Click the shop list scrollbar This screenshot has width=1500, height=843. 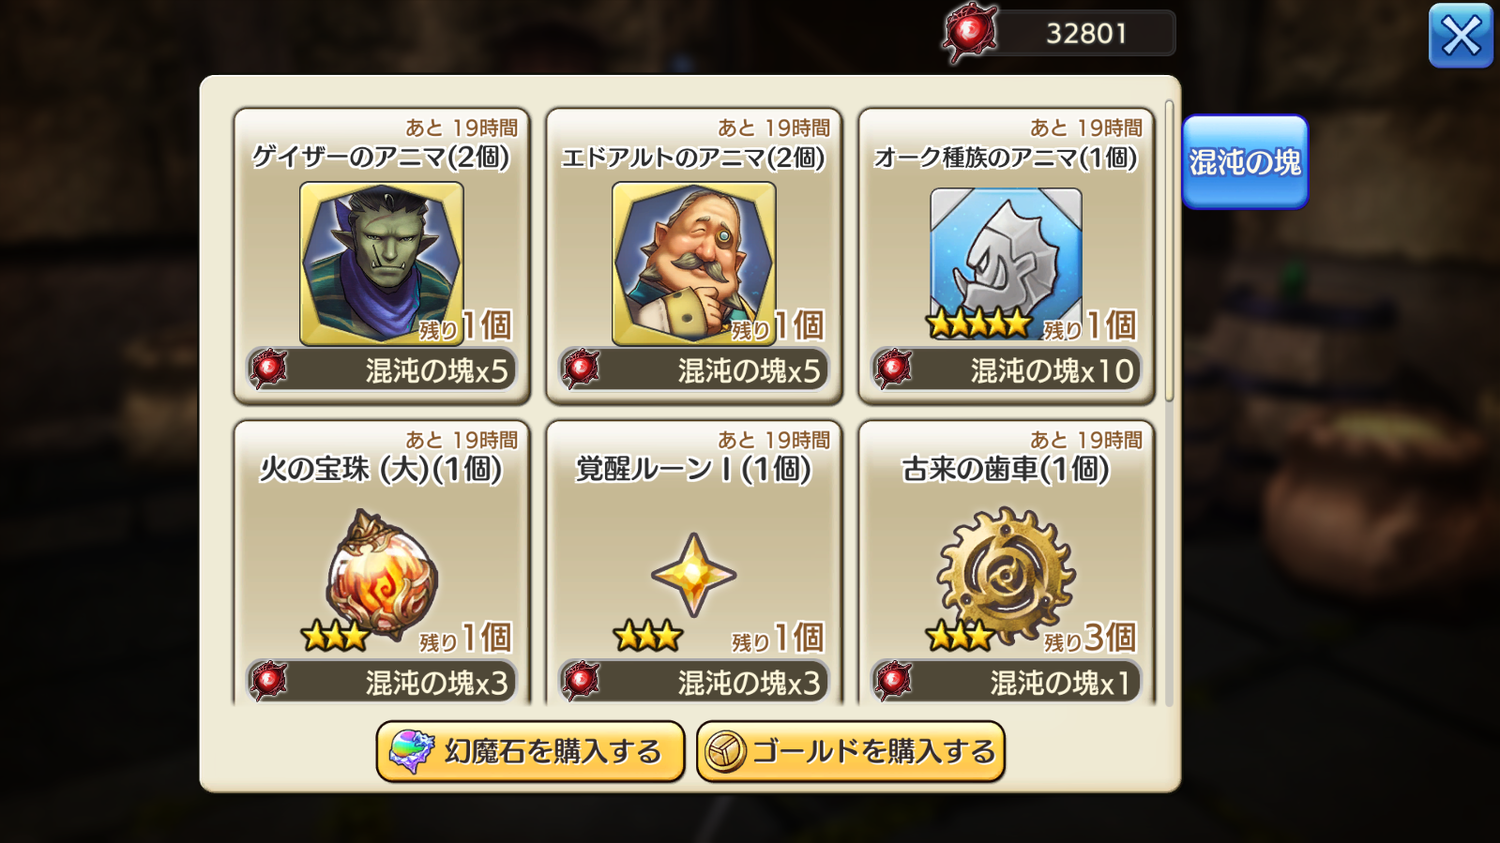(1169, 251)
